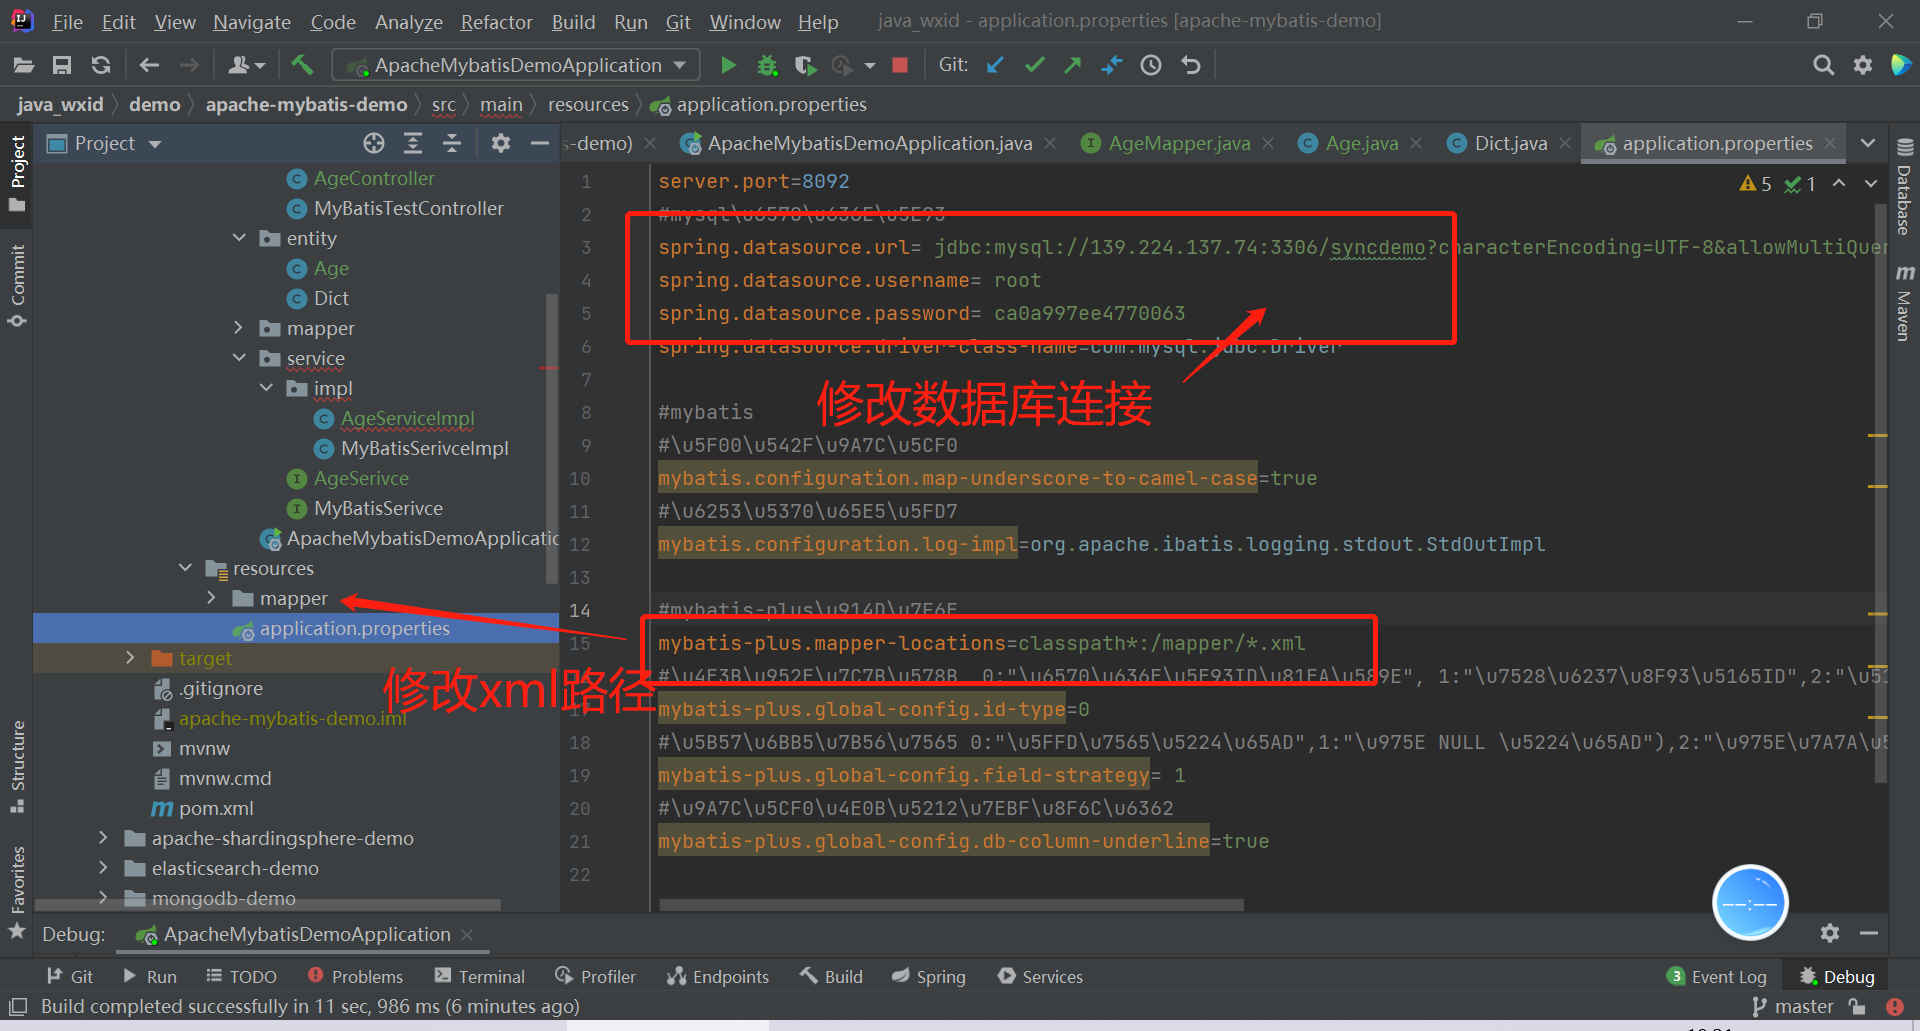Switch to ApacheMybatisDemoApplication.java tab
The height and width of the screenshot is (1031, 1920).
868,143
